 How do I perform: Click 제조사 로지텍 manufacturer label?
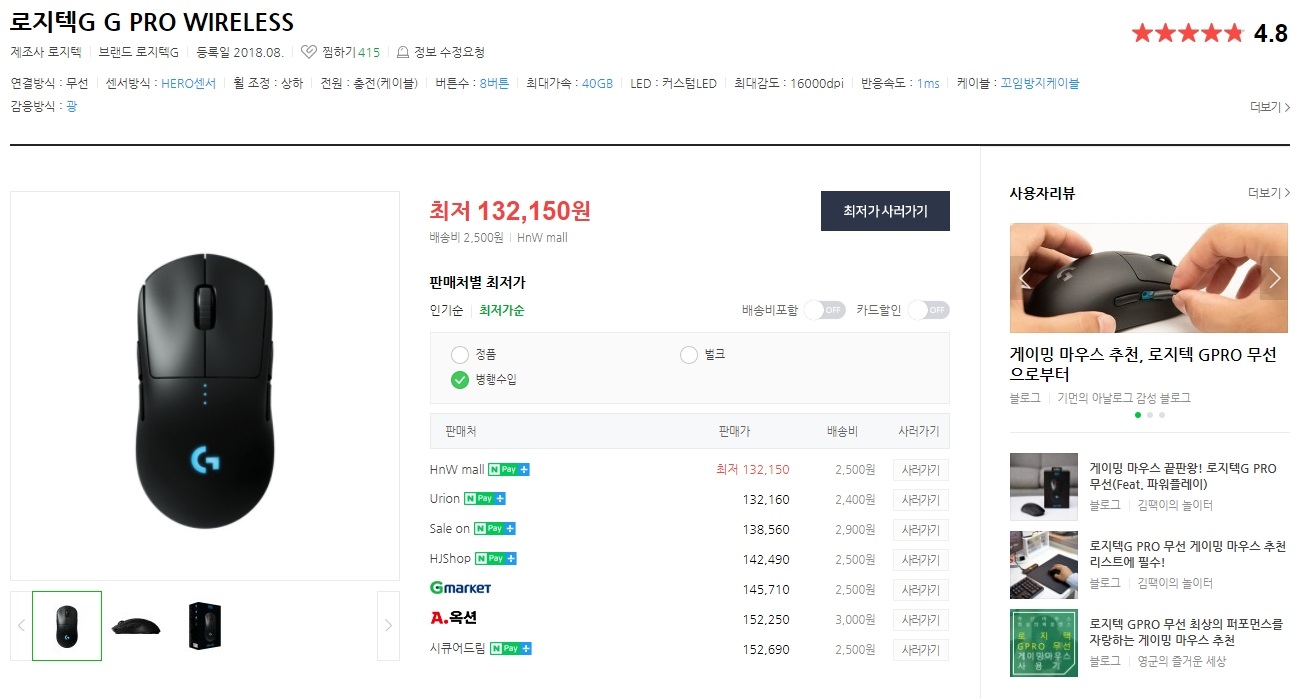pyautogui.click(x=46, y=52)
